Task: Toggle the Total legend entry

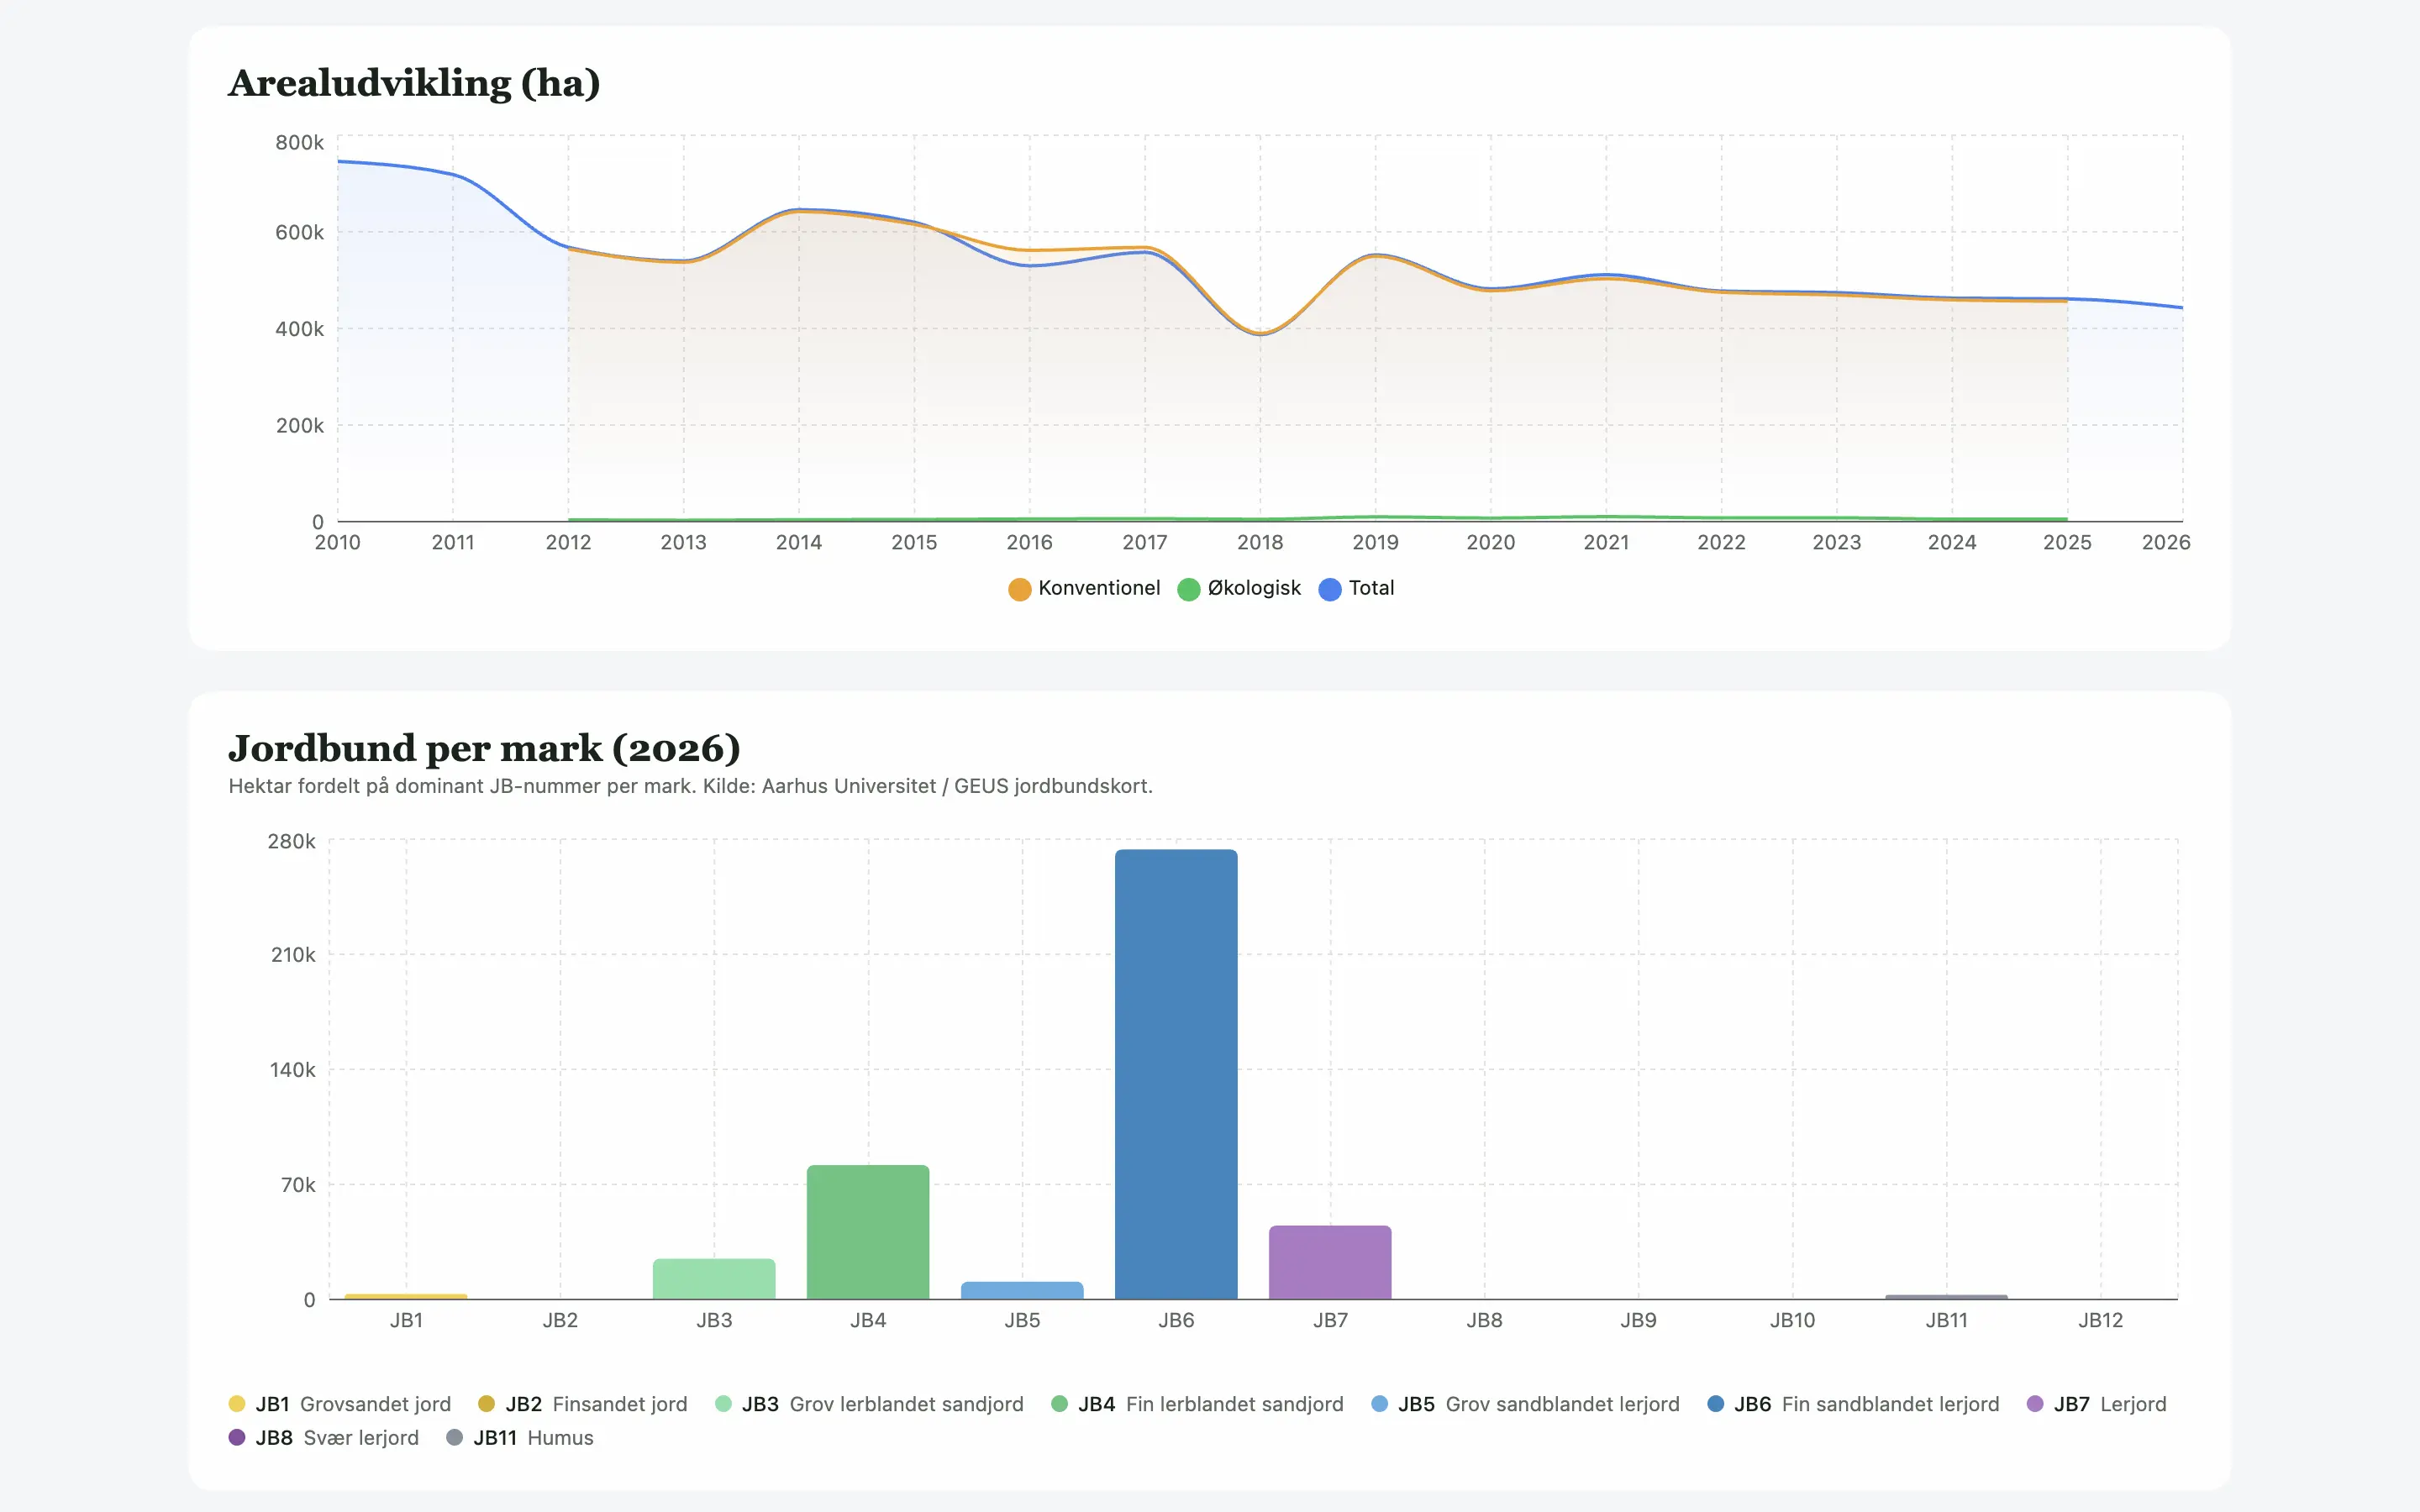Action: tap(1356, 588)
